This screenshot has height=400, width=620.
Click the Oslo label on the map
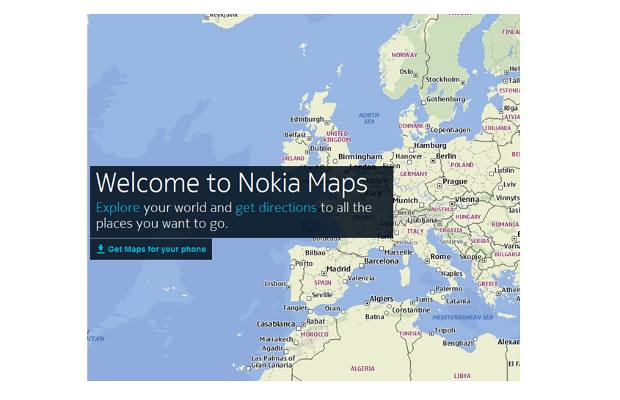point(406,72)
